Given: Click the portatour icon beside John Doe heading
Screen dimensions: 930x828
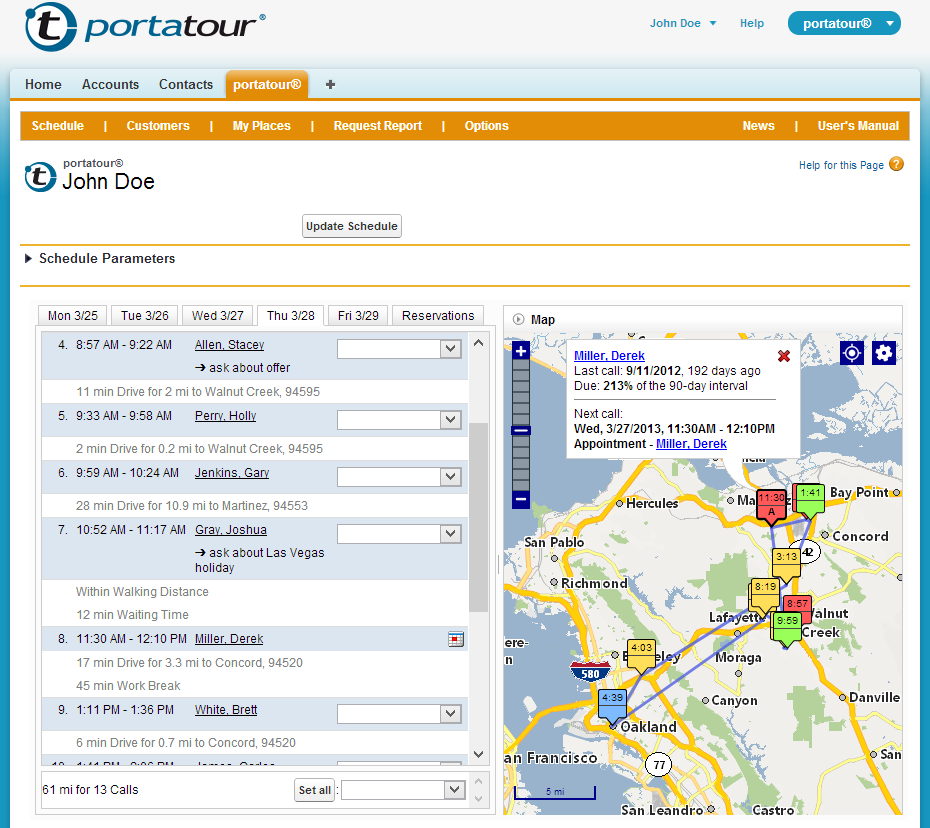Looking at the screenshot, I should pos(40,177).
